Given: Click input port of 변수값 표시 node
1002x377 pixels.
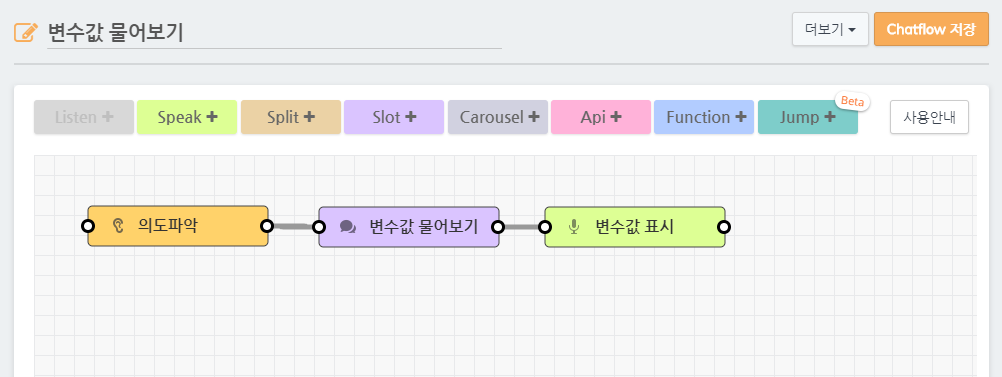Looking at the screenshot, I should (x=544, y=226).
